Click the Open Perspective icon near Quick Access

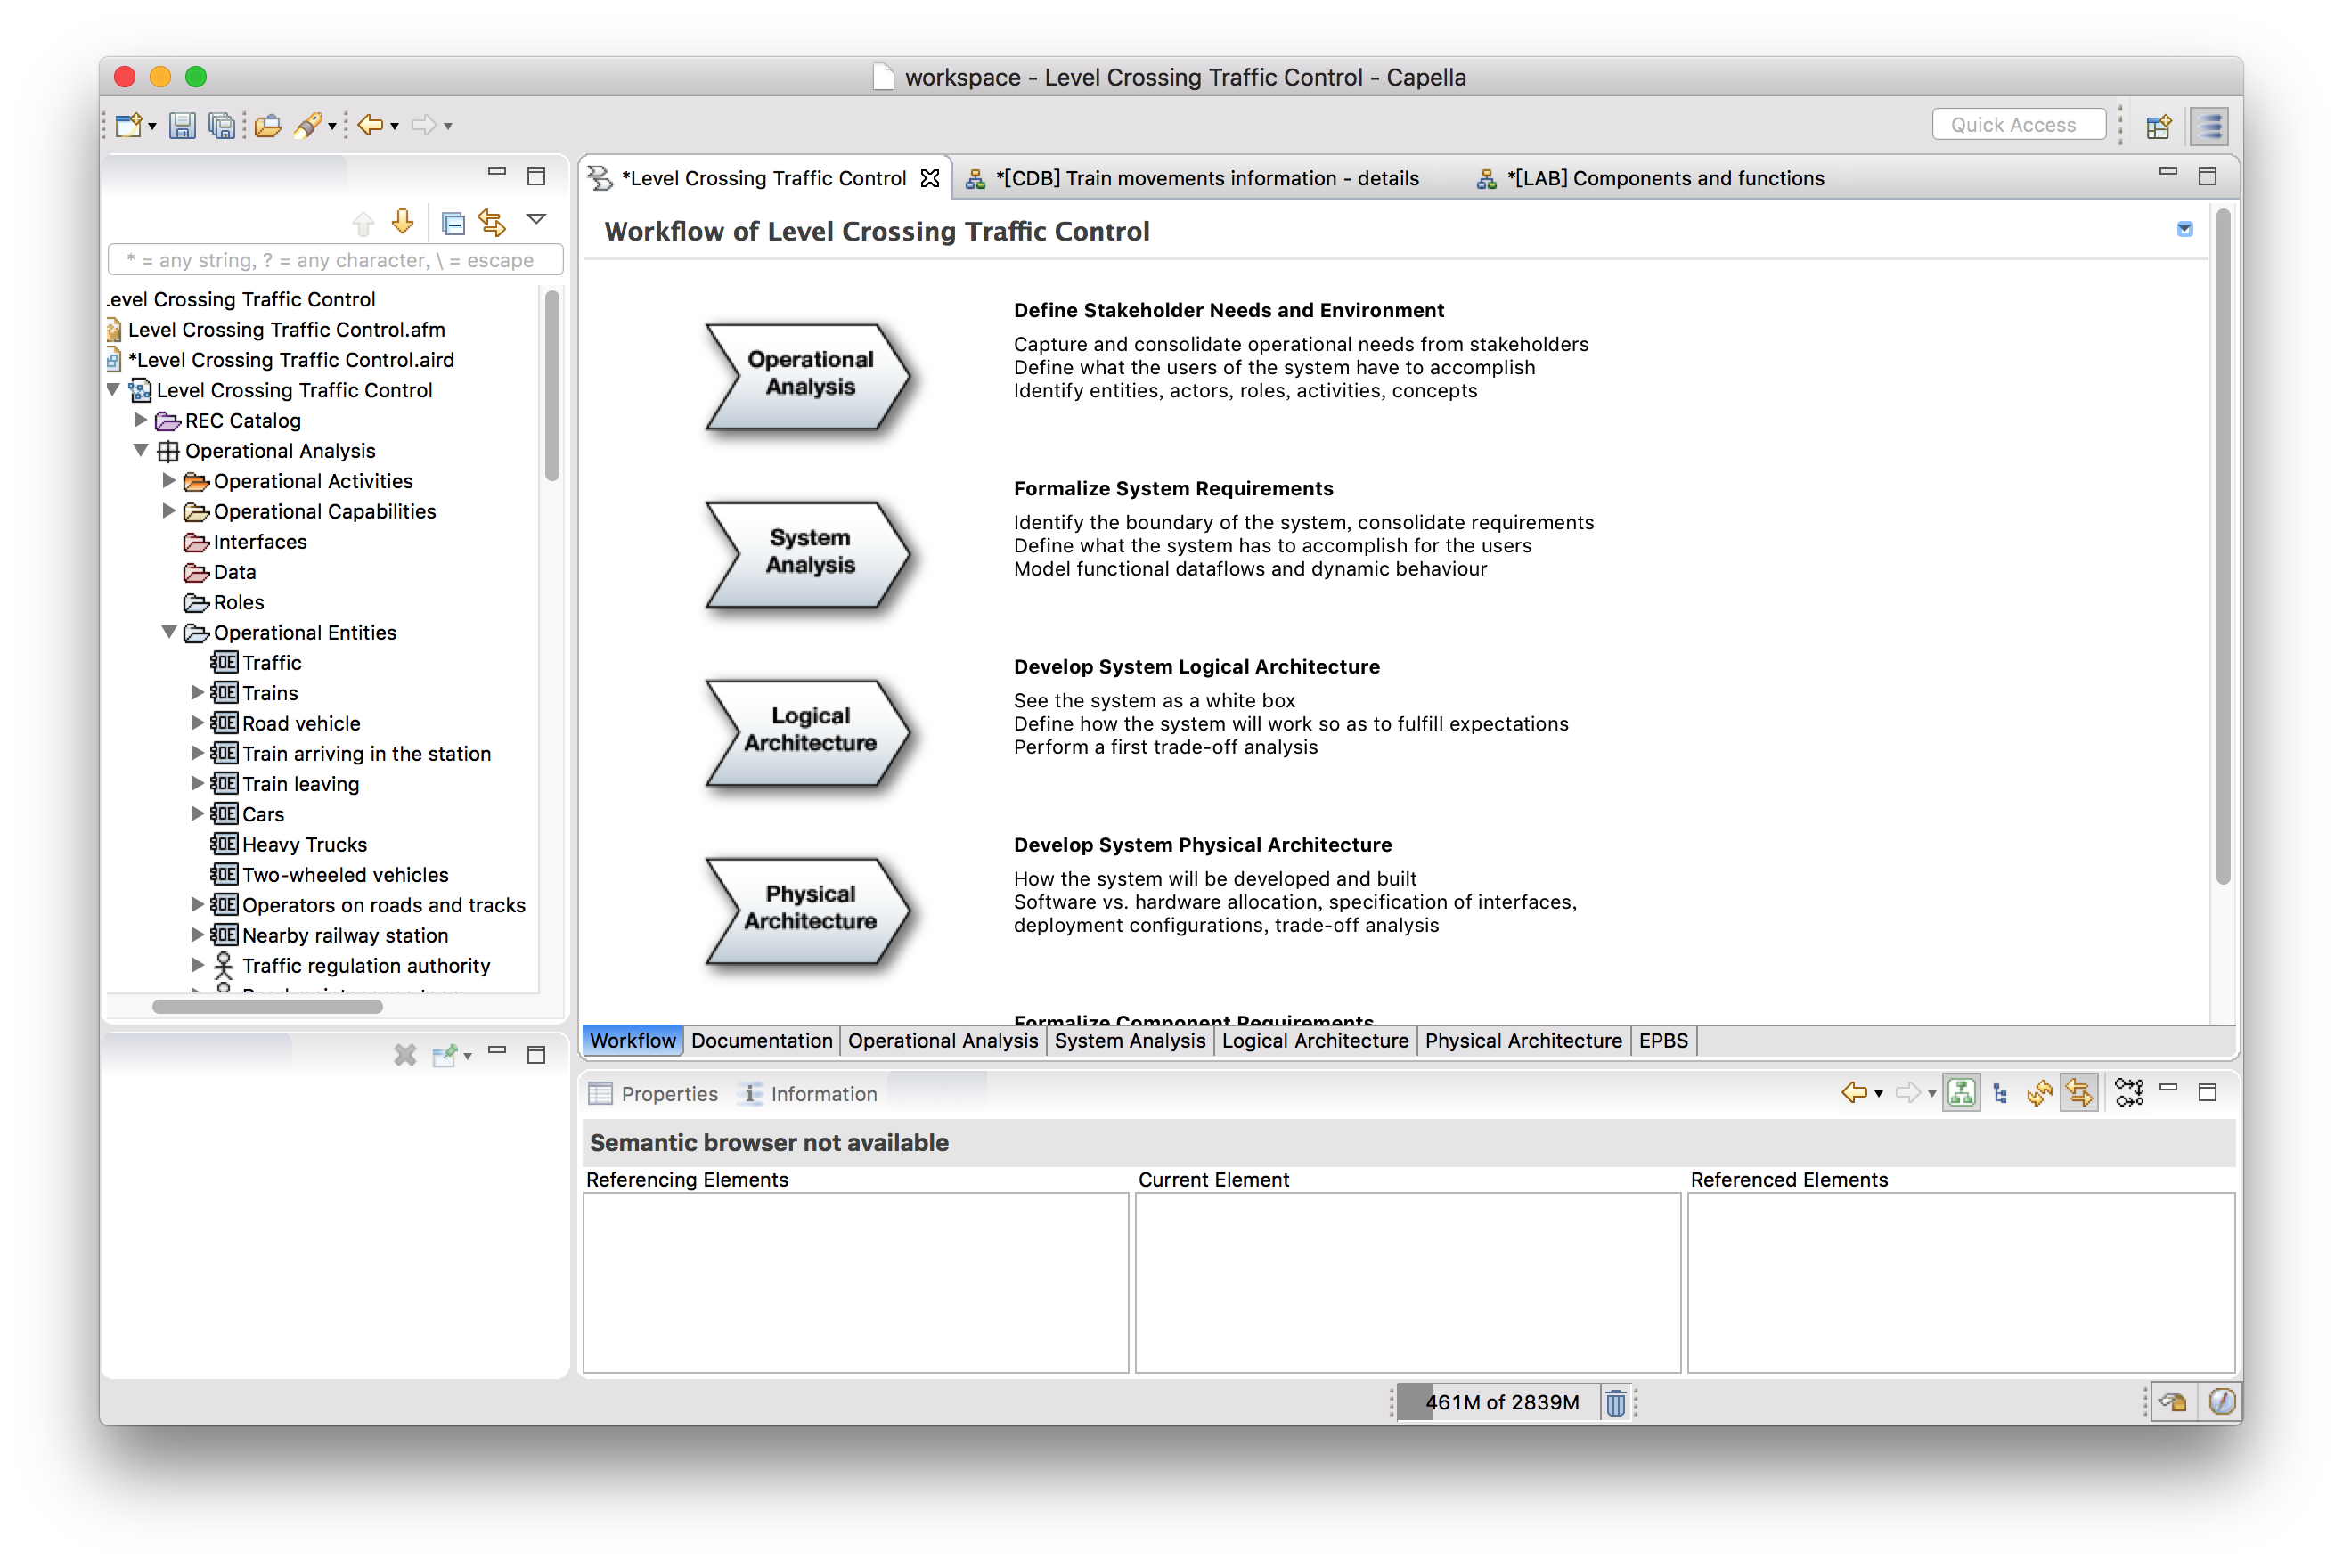(x=2158, y=126)
